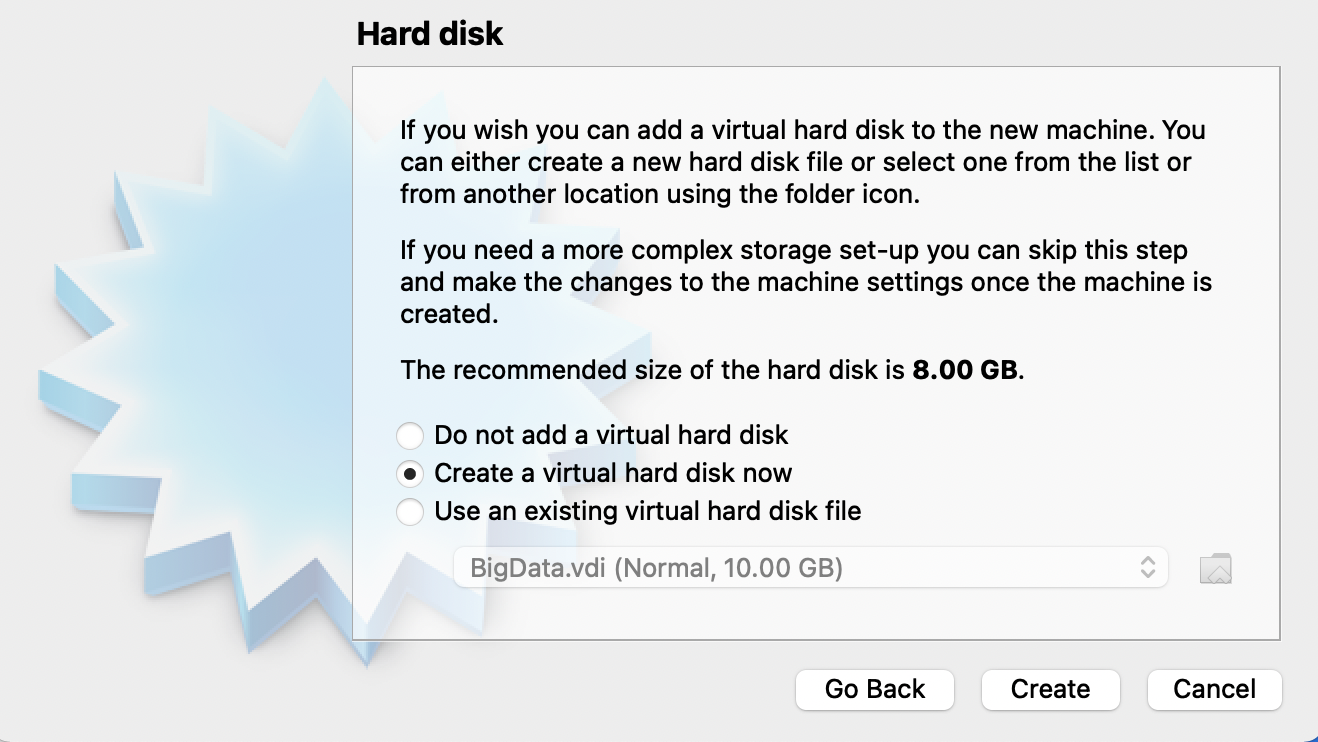The width and height of the screenshot is (1318, 742).
Task: Select the 'Use an existing virtual hard disk file' radio button
Action: coord(409,512)
